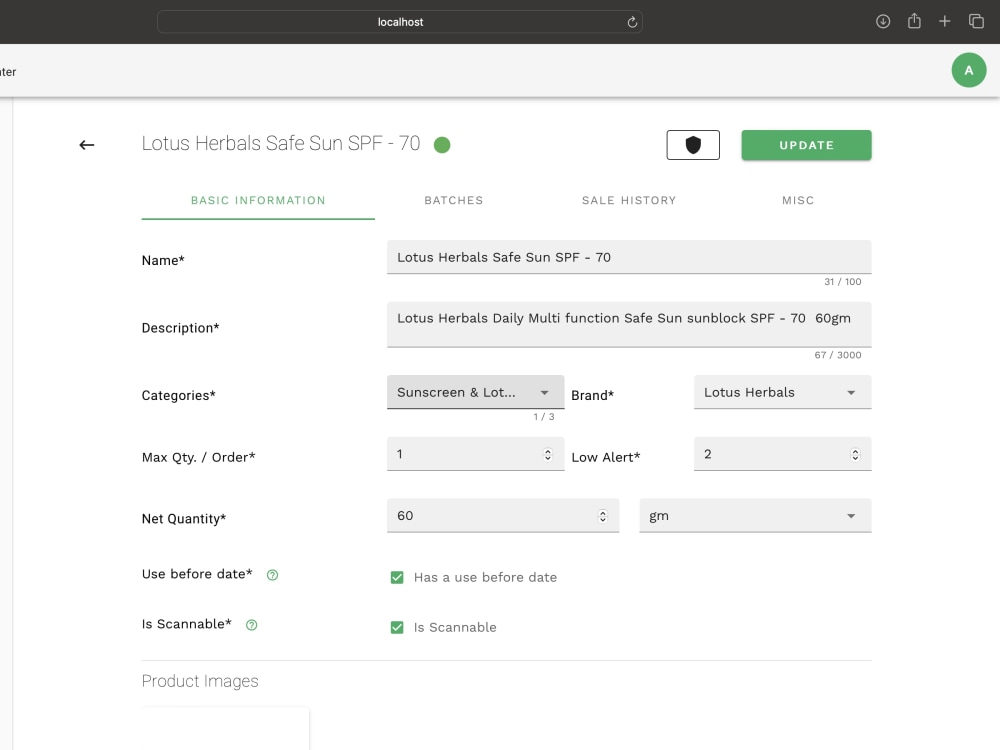This screenshot has height=750, width=1000.
Task: Go back using the left arrow icon
Action: point(87,145)
